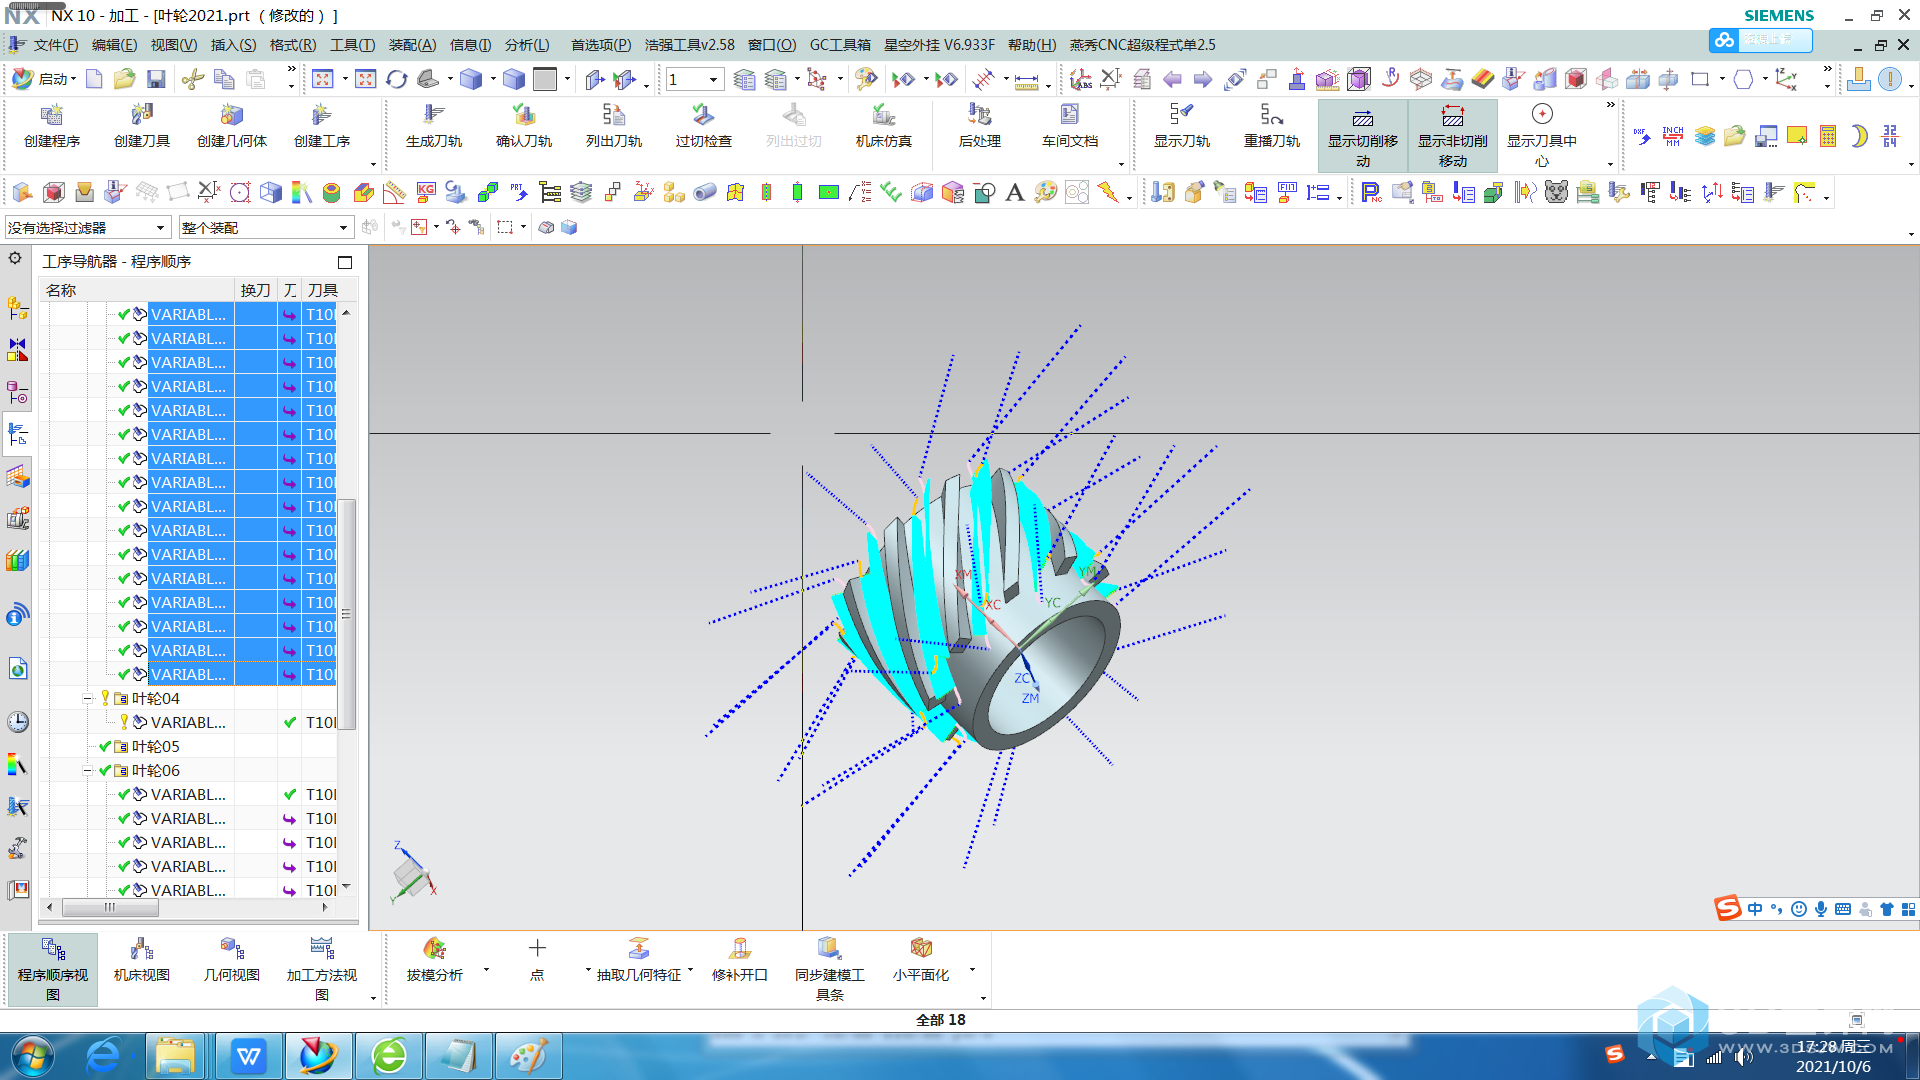Open WPS Writer from the taskbar
Viewport: 1920px width, 1080px height.
click(x=248, y=1056)
